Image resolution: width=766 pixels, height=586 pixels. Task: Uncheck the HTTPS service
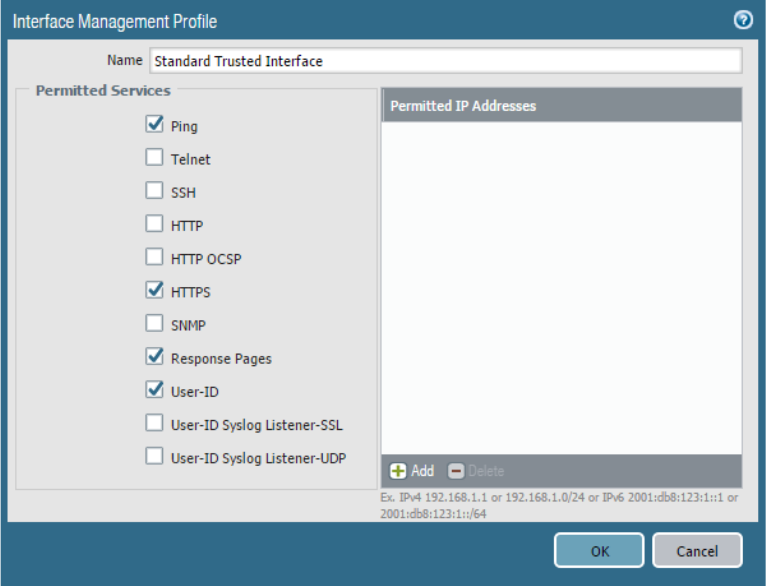(154, 291)
